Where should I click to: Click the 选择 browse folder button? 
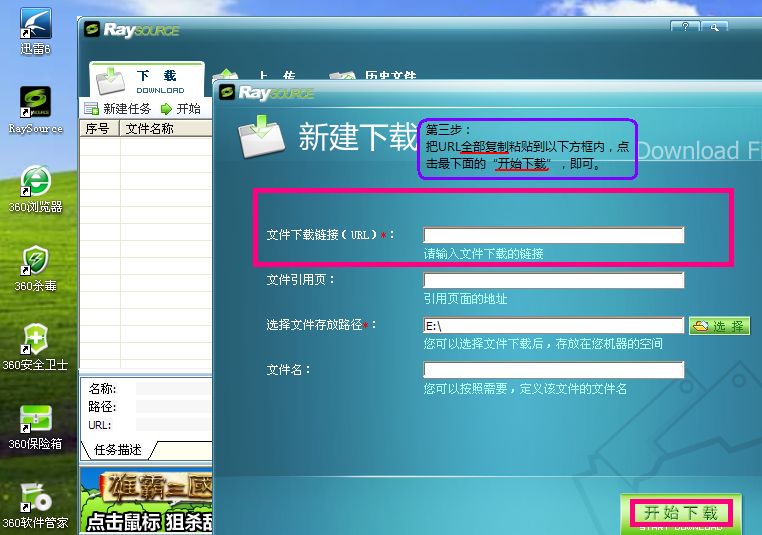pyautogui.click(x=719, y=326)
